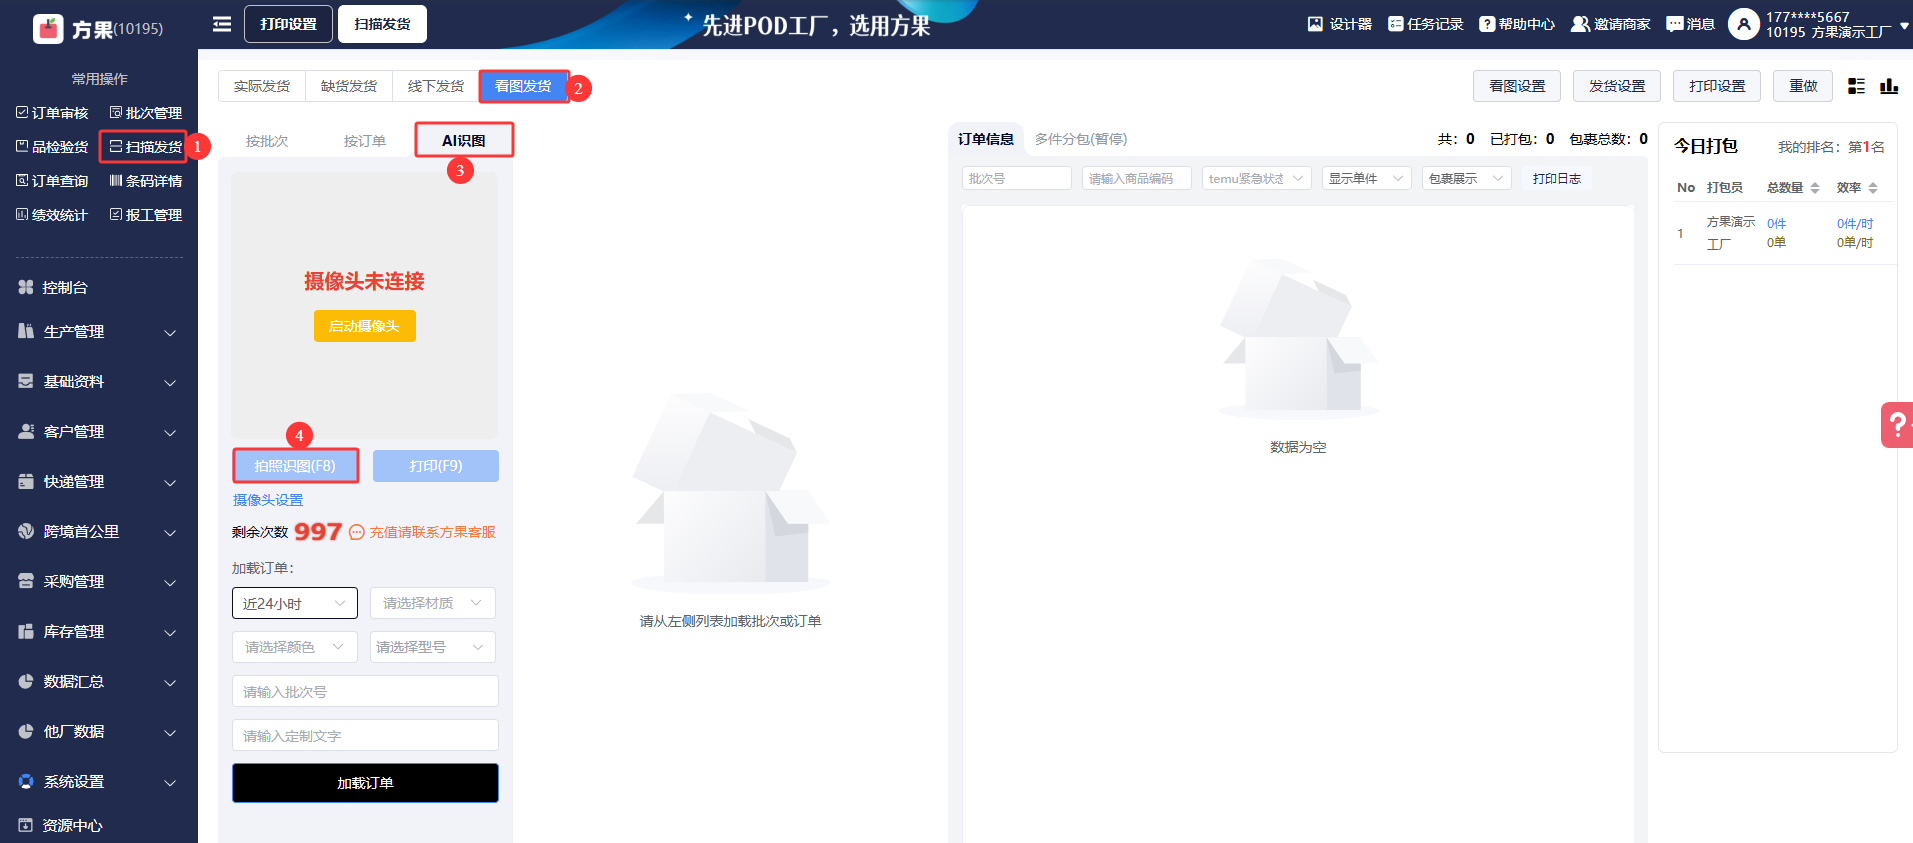Expand 快递管理 menu

(98, 482)
